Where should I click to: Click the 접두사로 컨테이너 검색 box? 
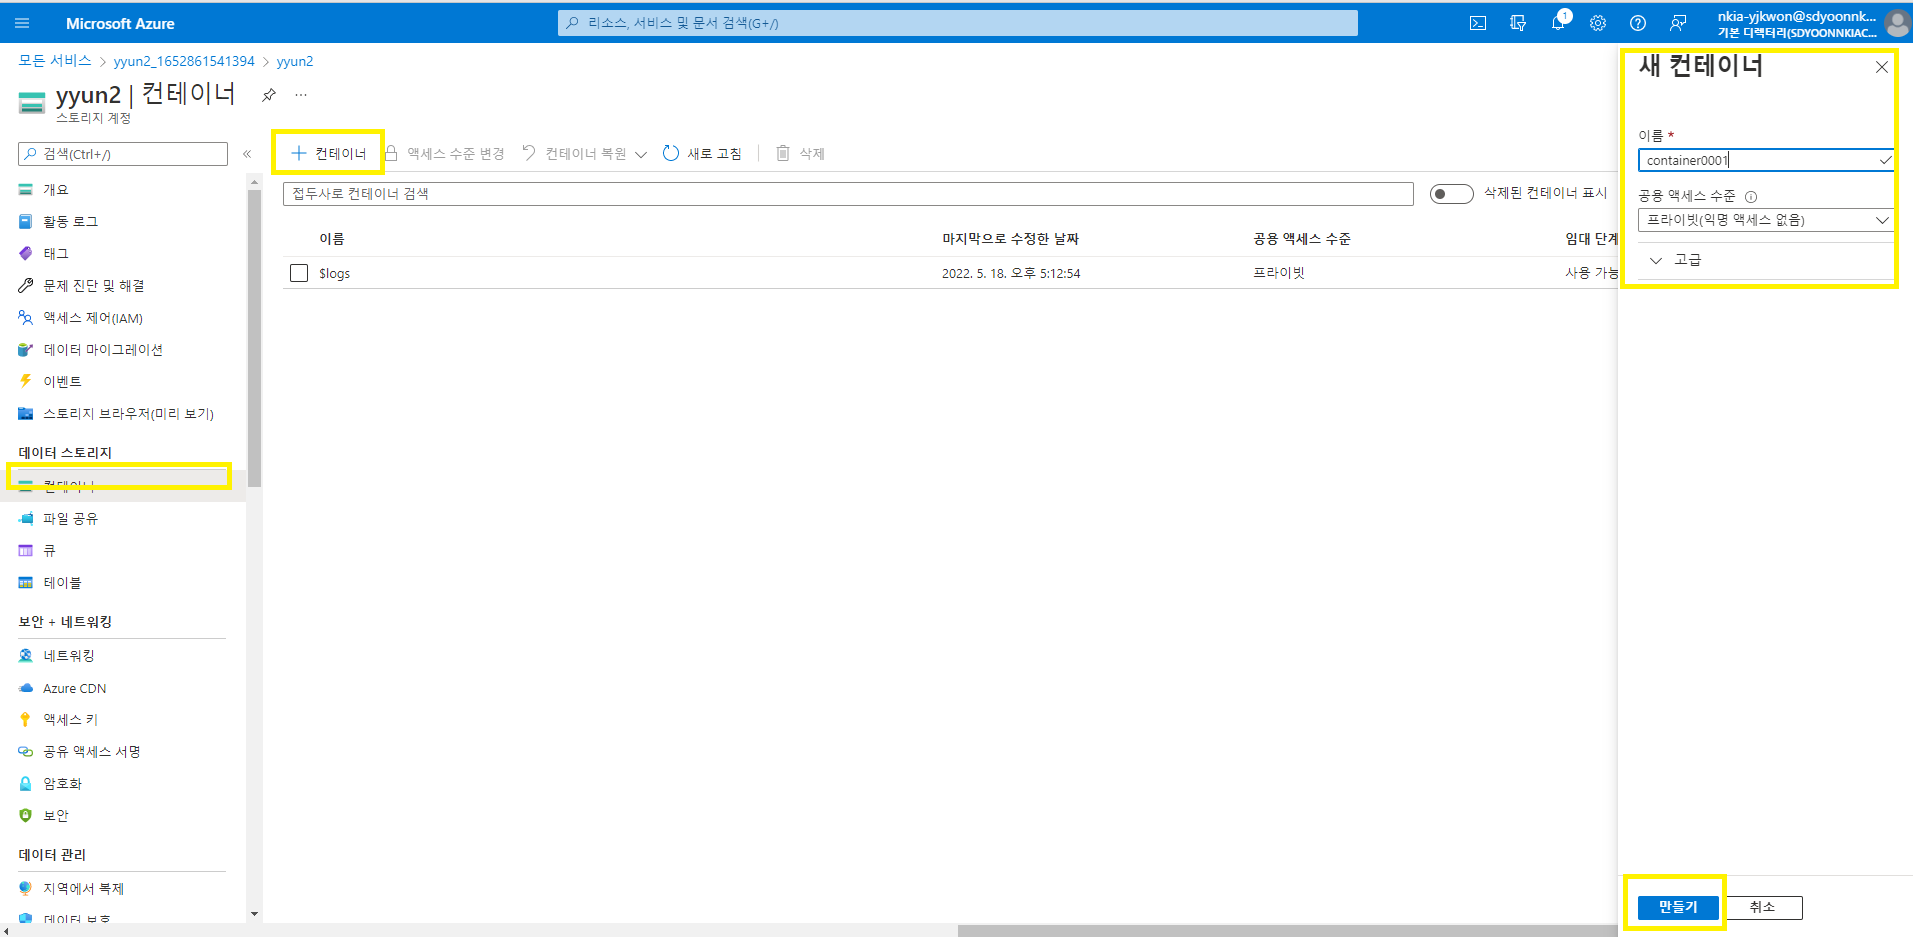848,194
